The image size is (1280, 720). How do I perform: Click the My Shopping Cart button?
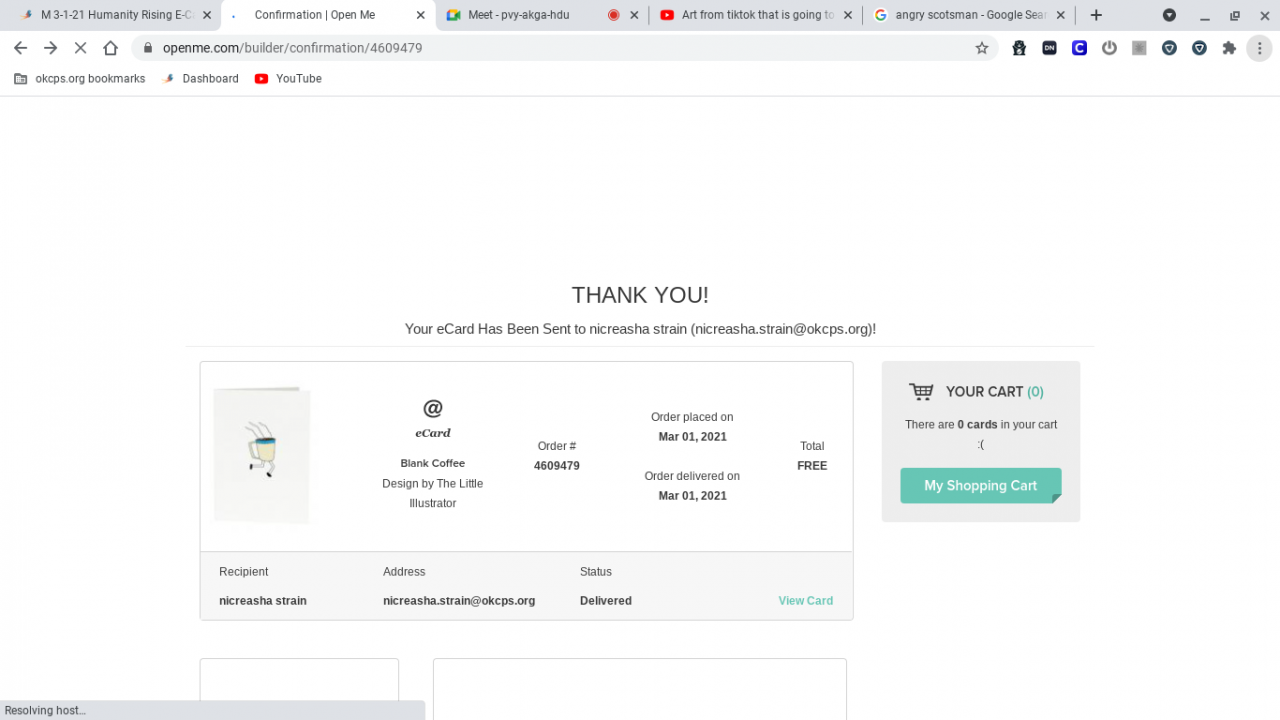pyautogui.click(x=980, y=486)
